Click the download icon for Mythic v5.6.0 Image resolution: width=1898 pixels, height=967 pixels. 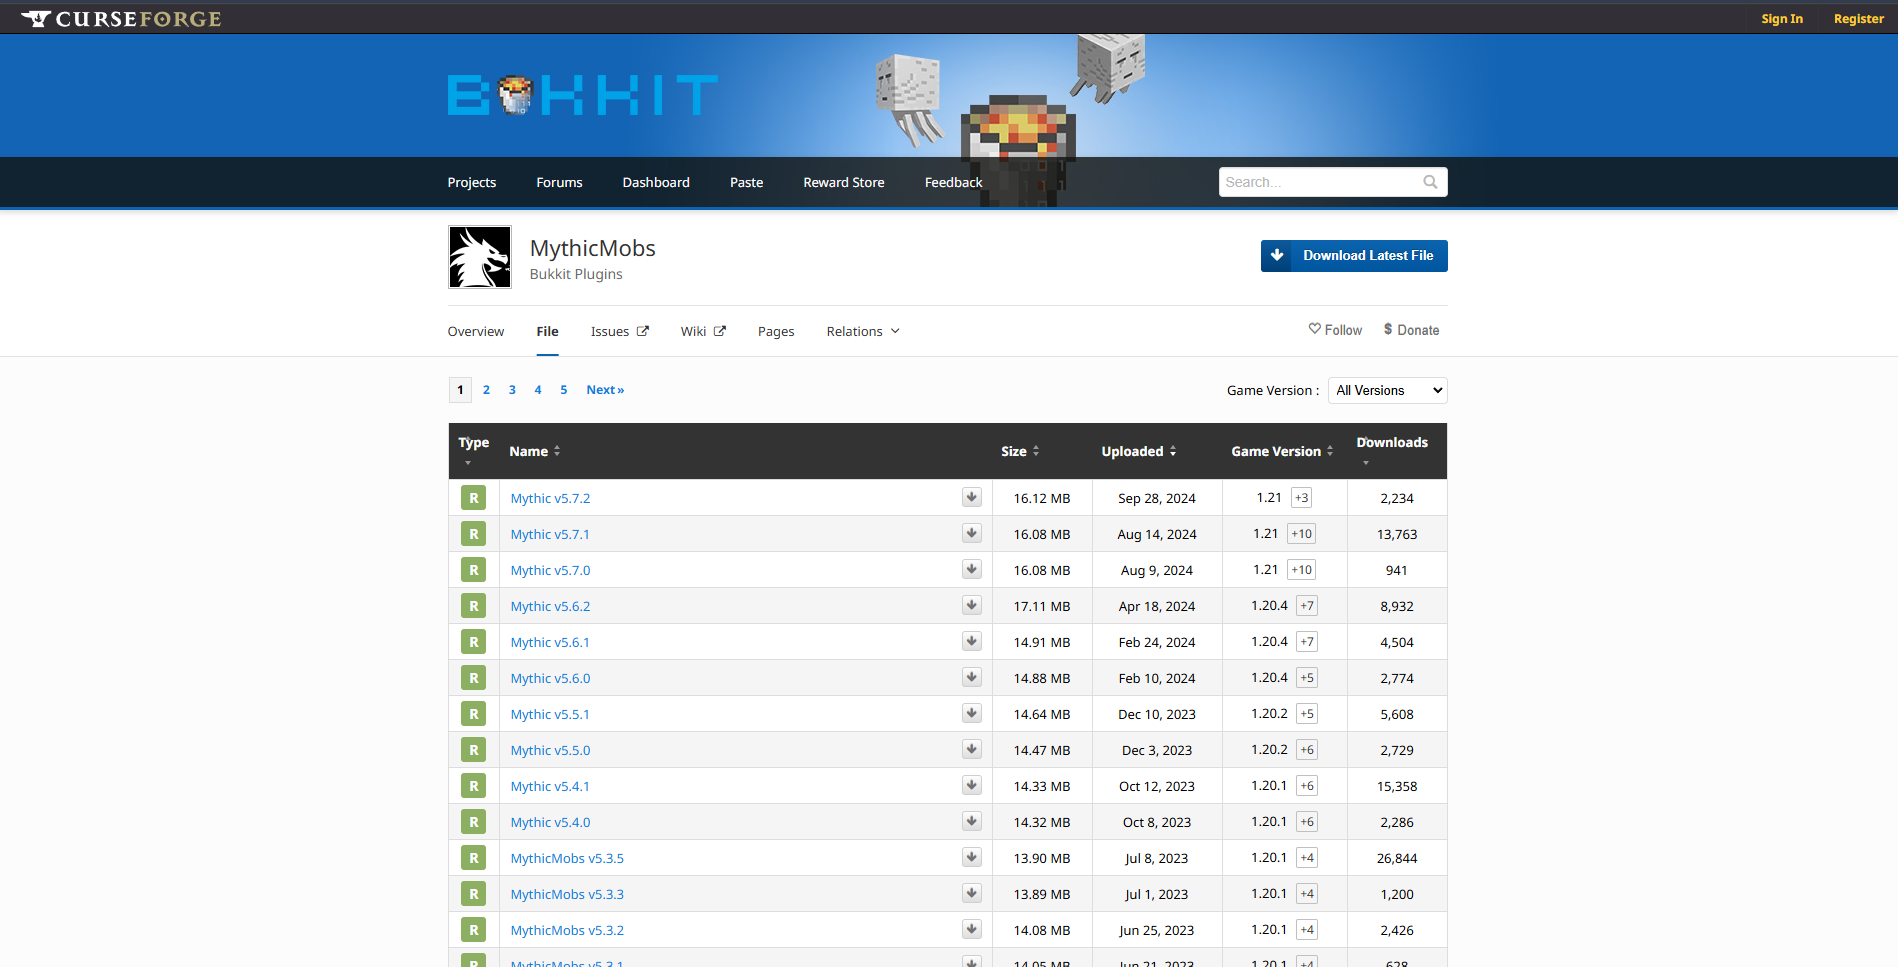click(x=972, y=677)
